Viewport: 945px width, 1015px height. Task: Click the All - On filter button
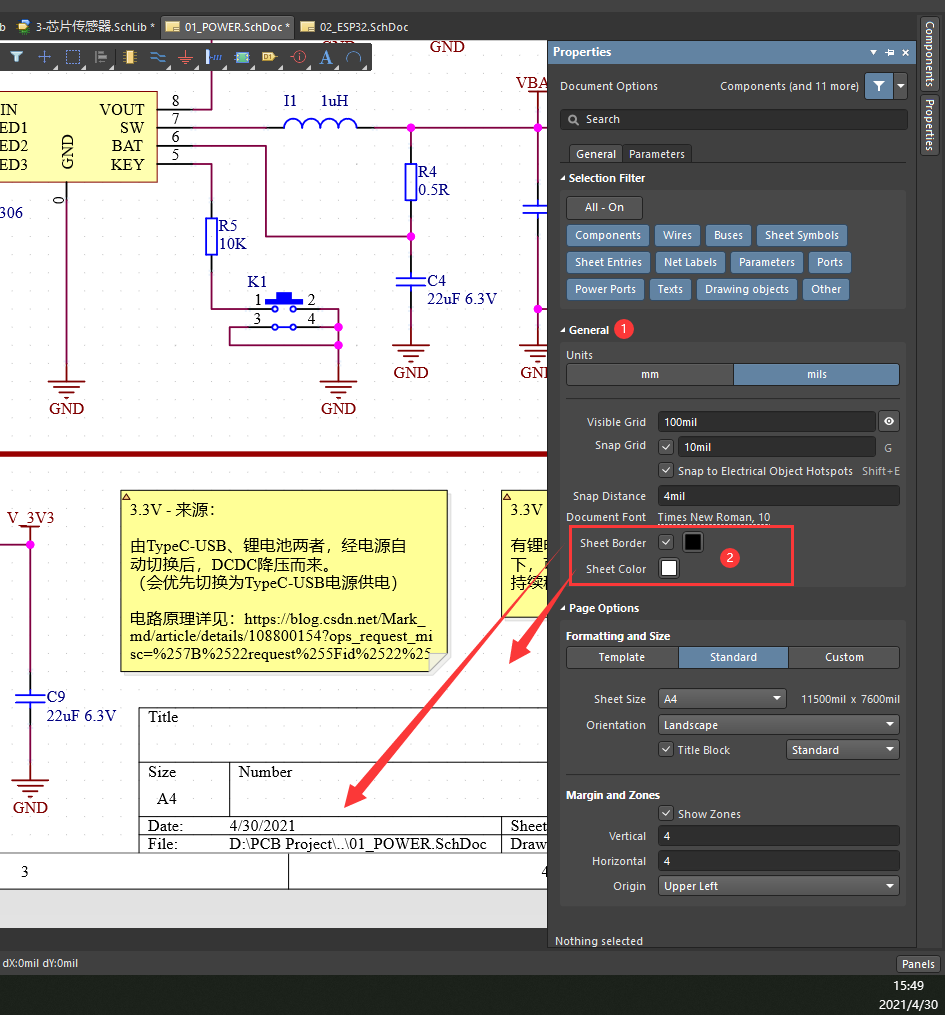[604, 207]
